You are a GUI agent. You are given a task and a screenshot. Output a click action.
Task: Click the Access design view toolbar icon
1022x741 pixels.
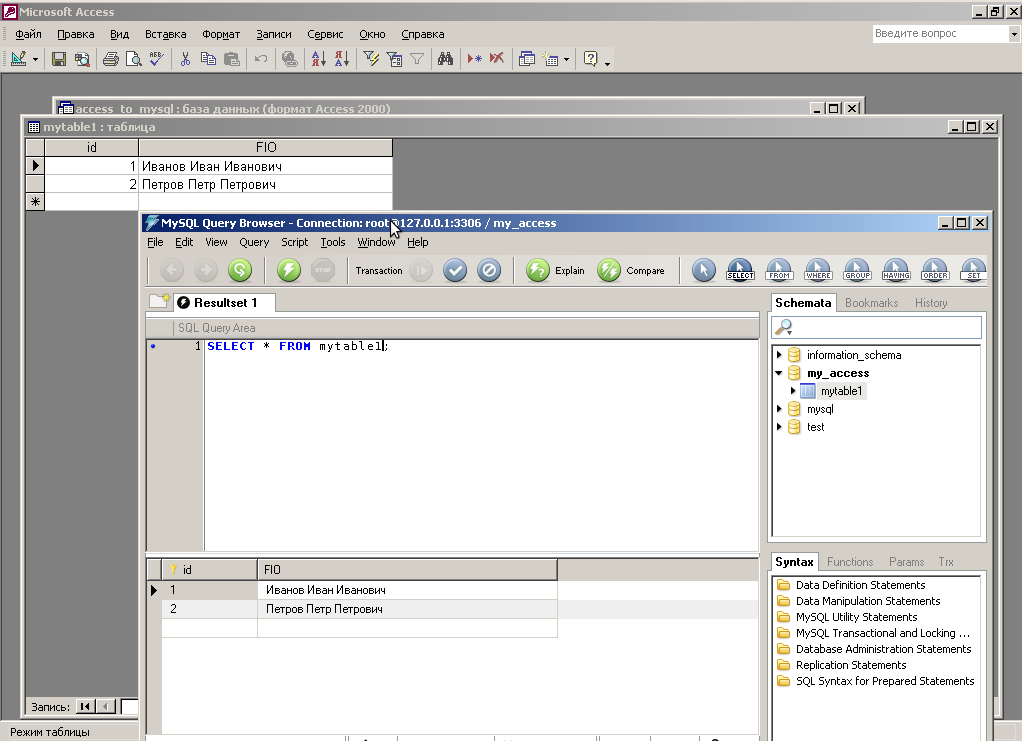coord(18,59)
